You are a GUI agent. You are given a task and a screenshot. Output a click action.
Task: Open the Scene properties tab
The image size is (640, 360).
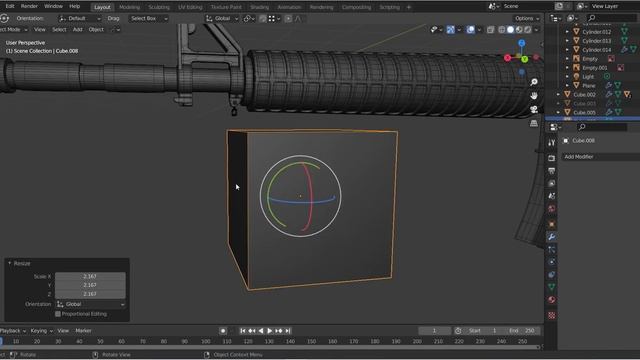click(x=551, y=196)
